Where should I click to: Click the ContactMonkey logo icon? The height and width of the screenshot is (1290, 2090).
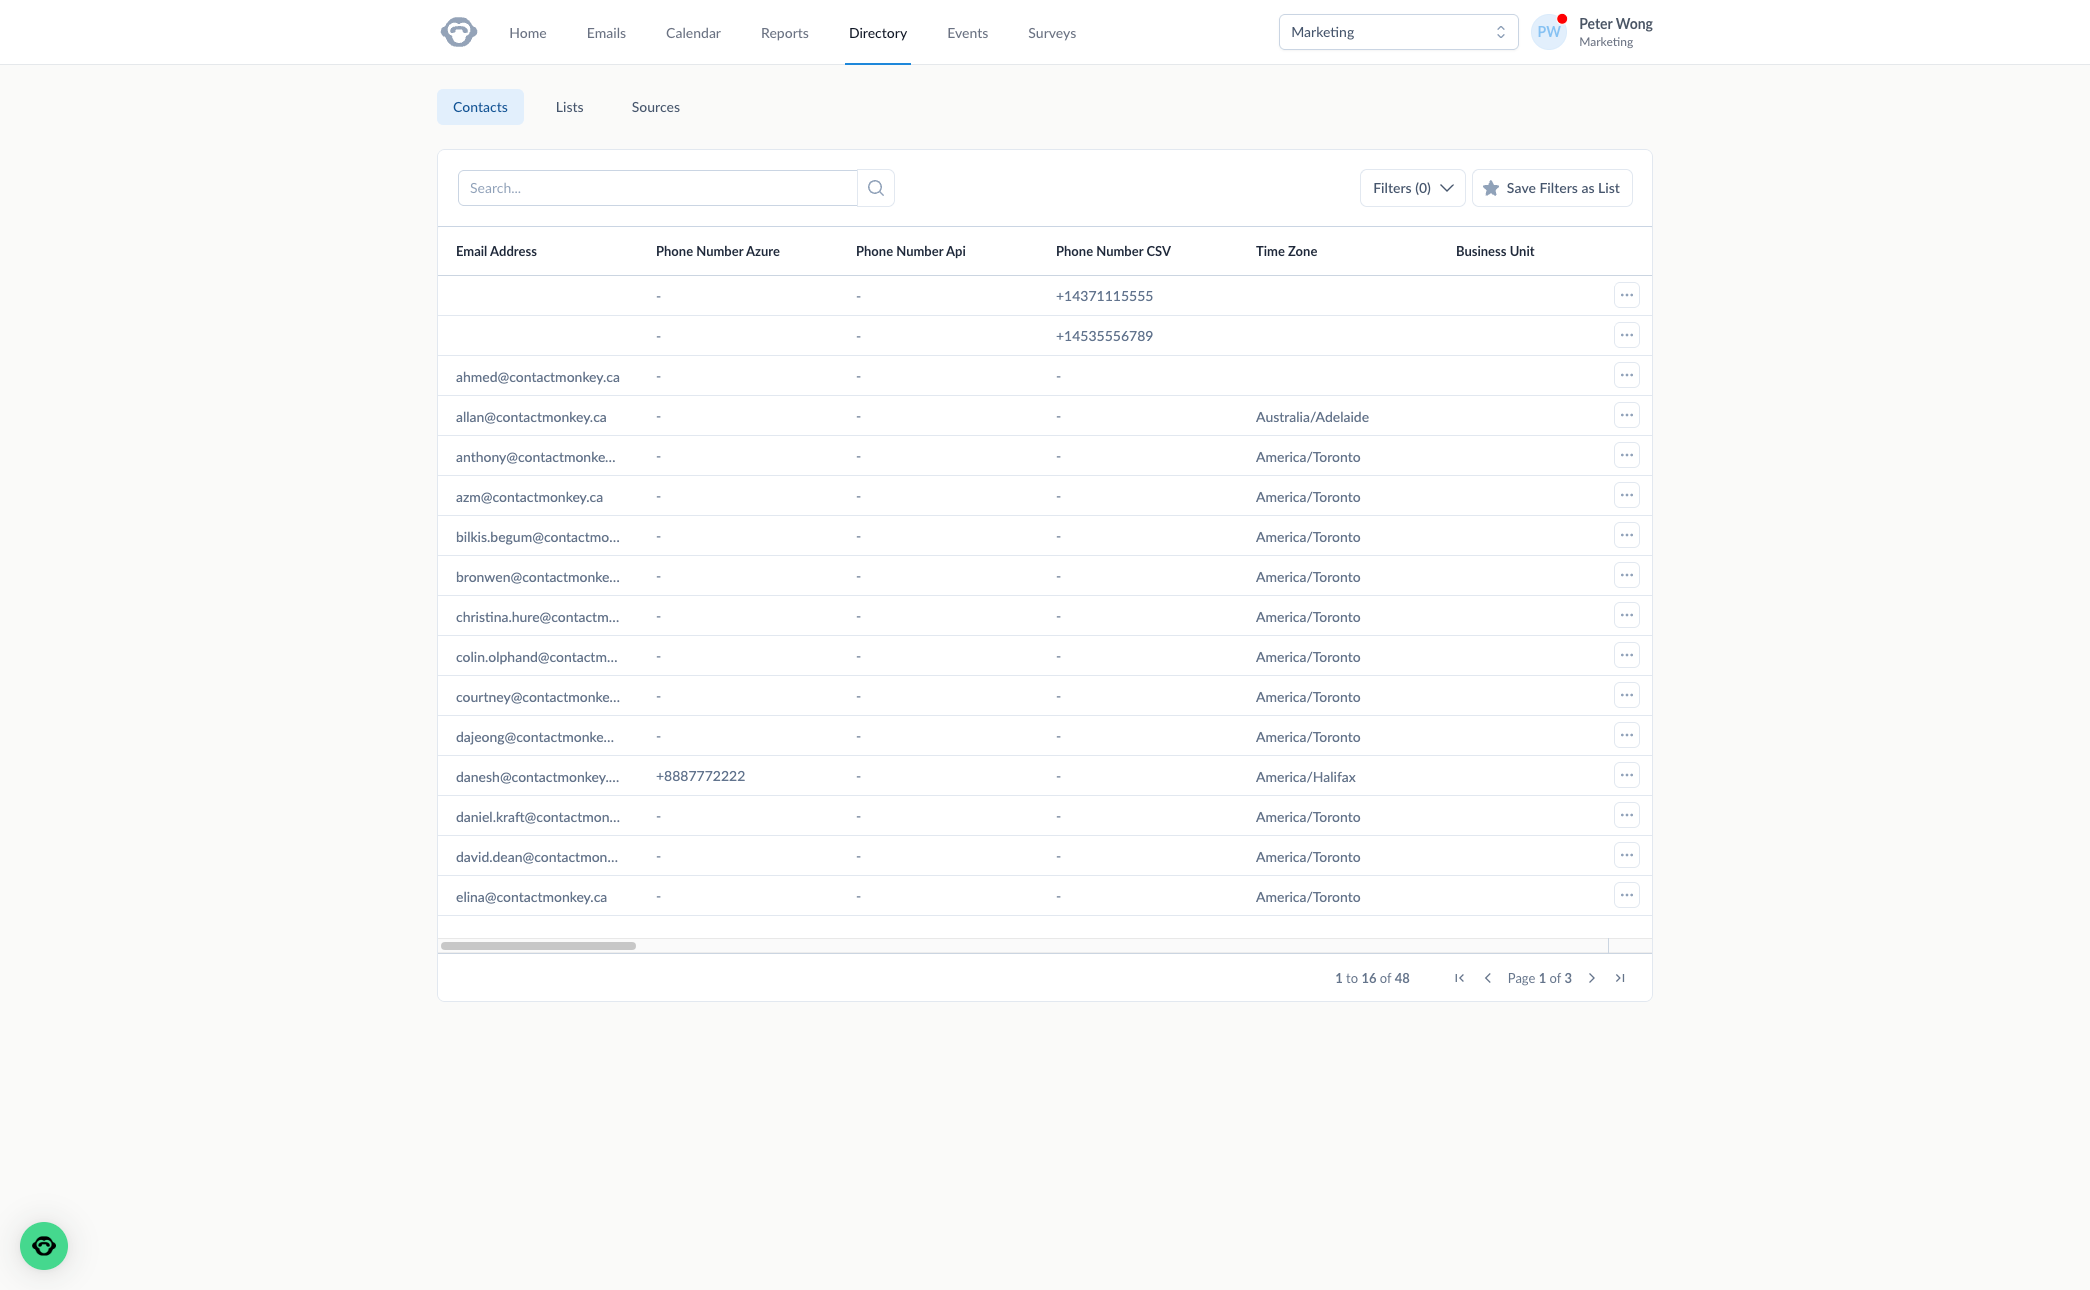459,32
